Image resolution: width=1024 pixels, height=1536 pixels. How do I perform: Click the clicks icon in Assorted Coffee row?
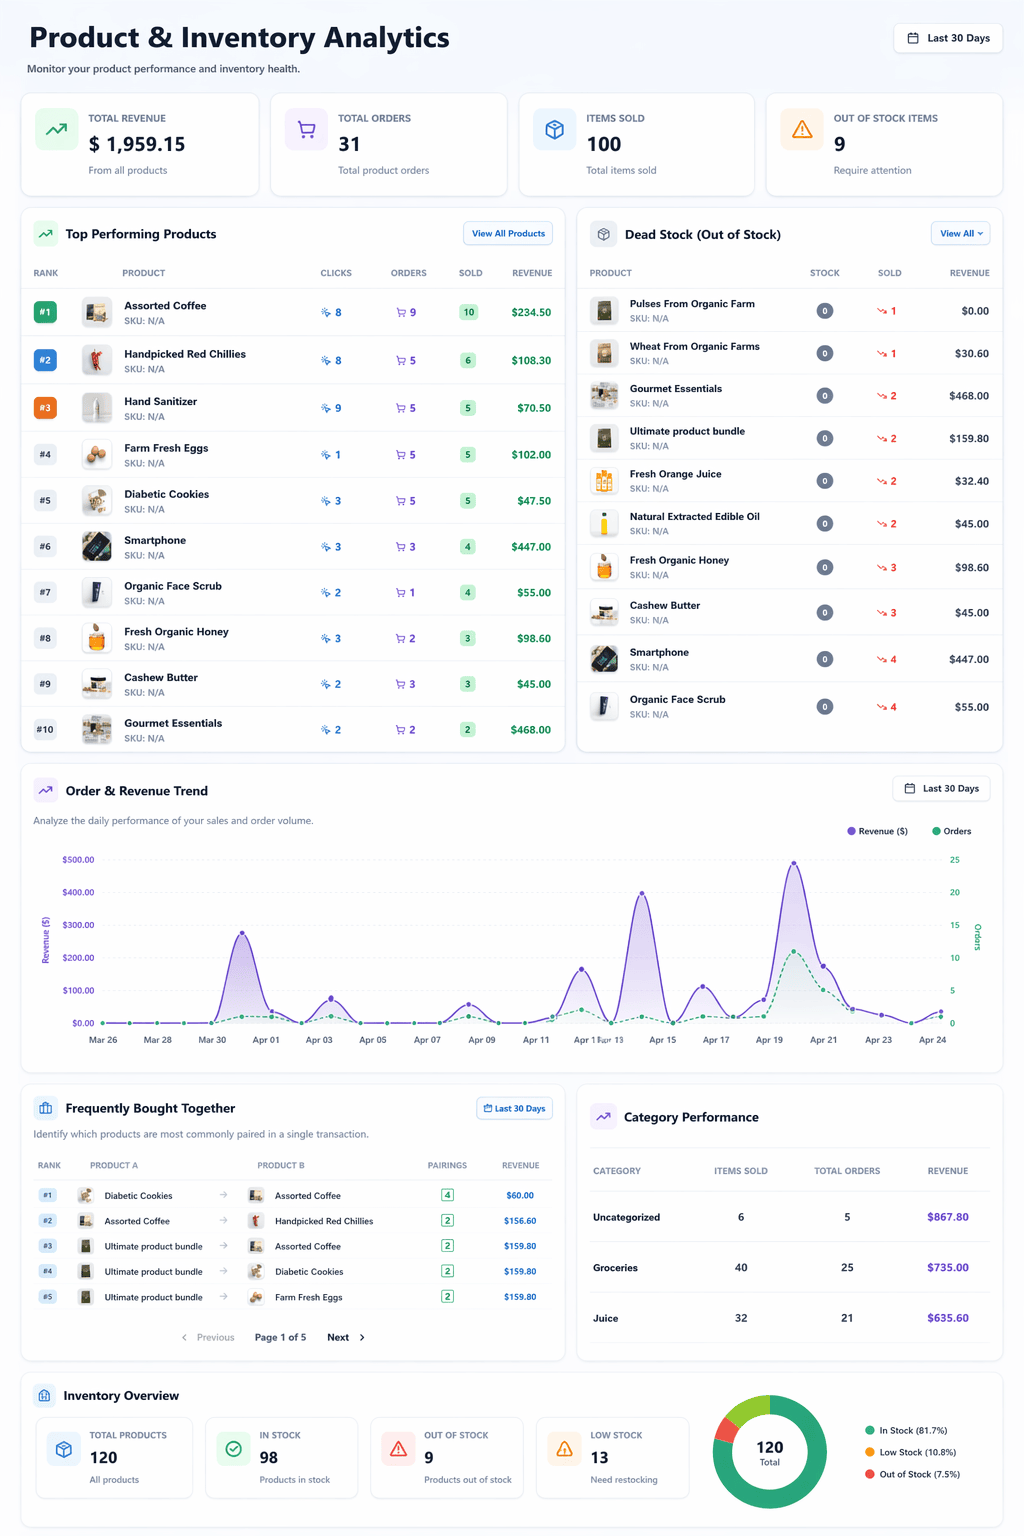[326, 313]
